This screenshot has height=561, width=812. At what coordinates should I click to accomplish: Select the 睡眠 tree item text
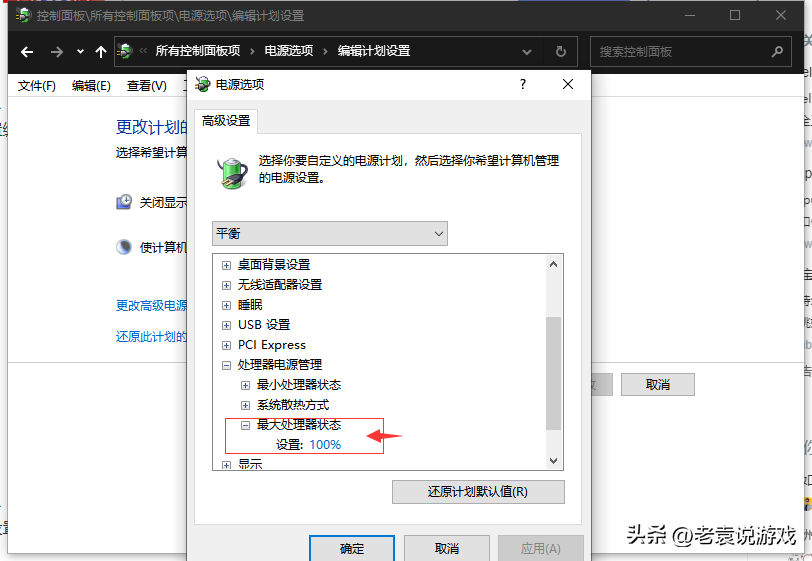click(x=250, y=305)
